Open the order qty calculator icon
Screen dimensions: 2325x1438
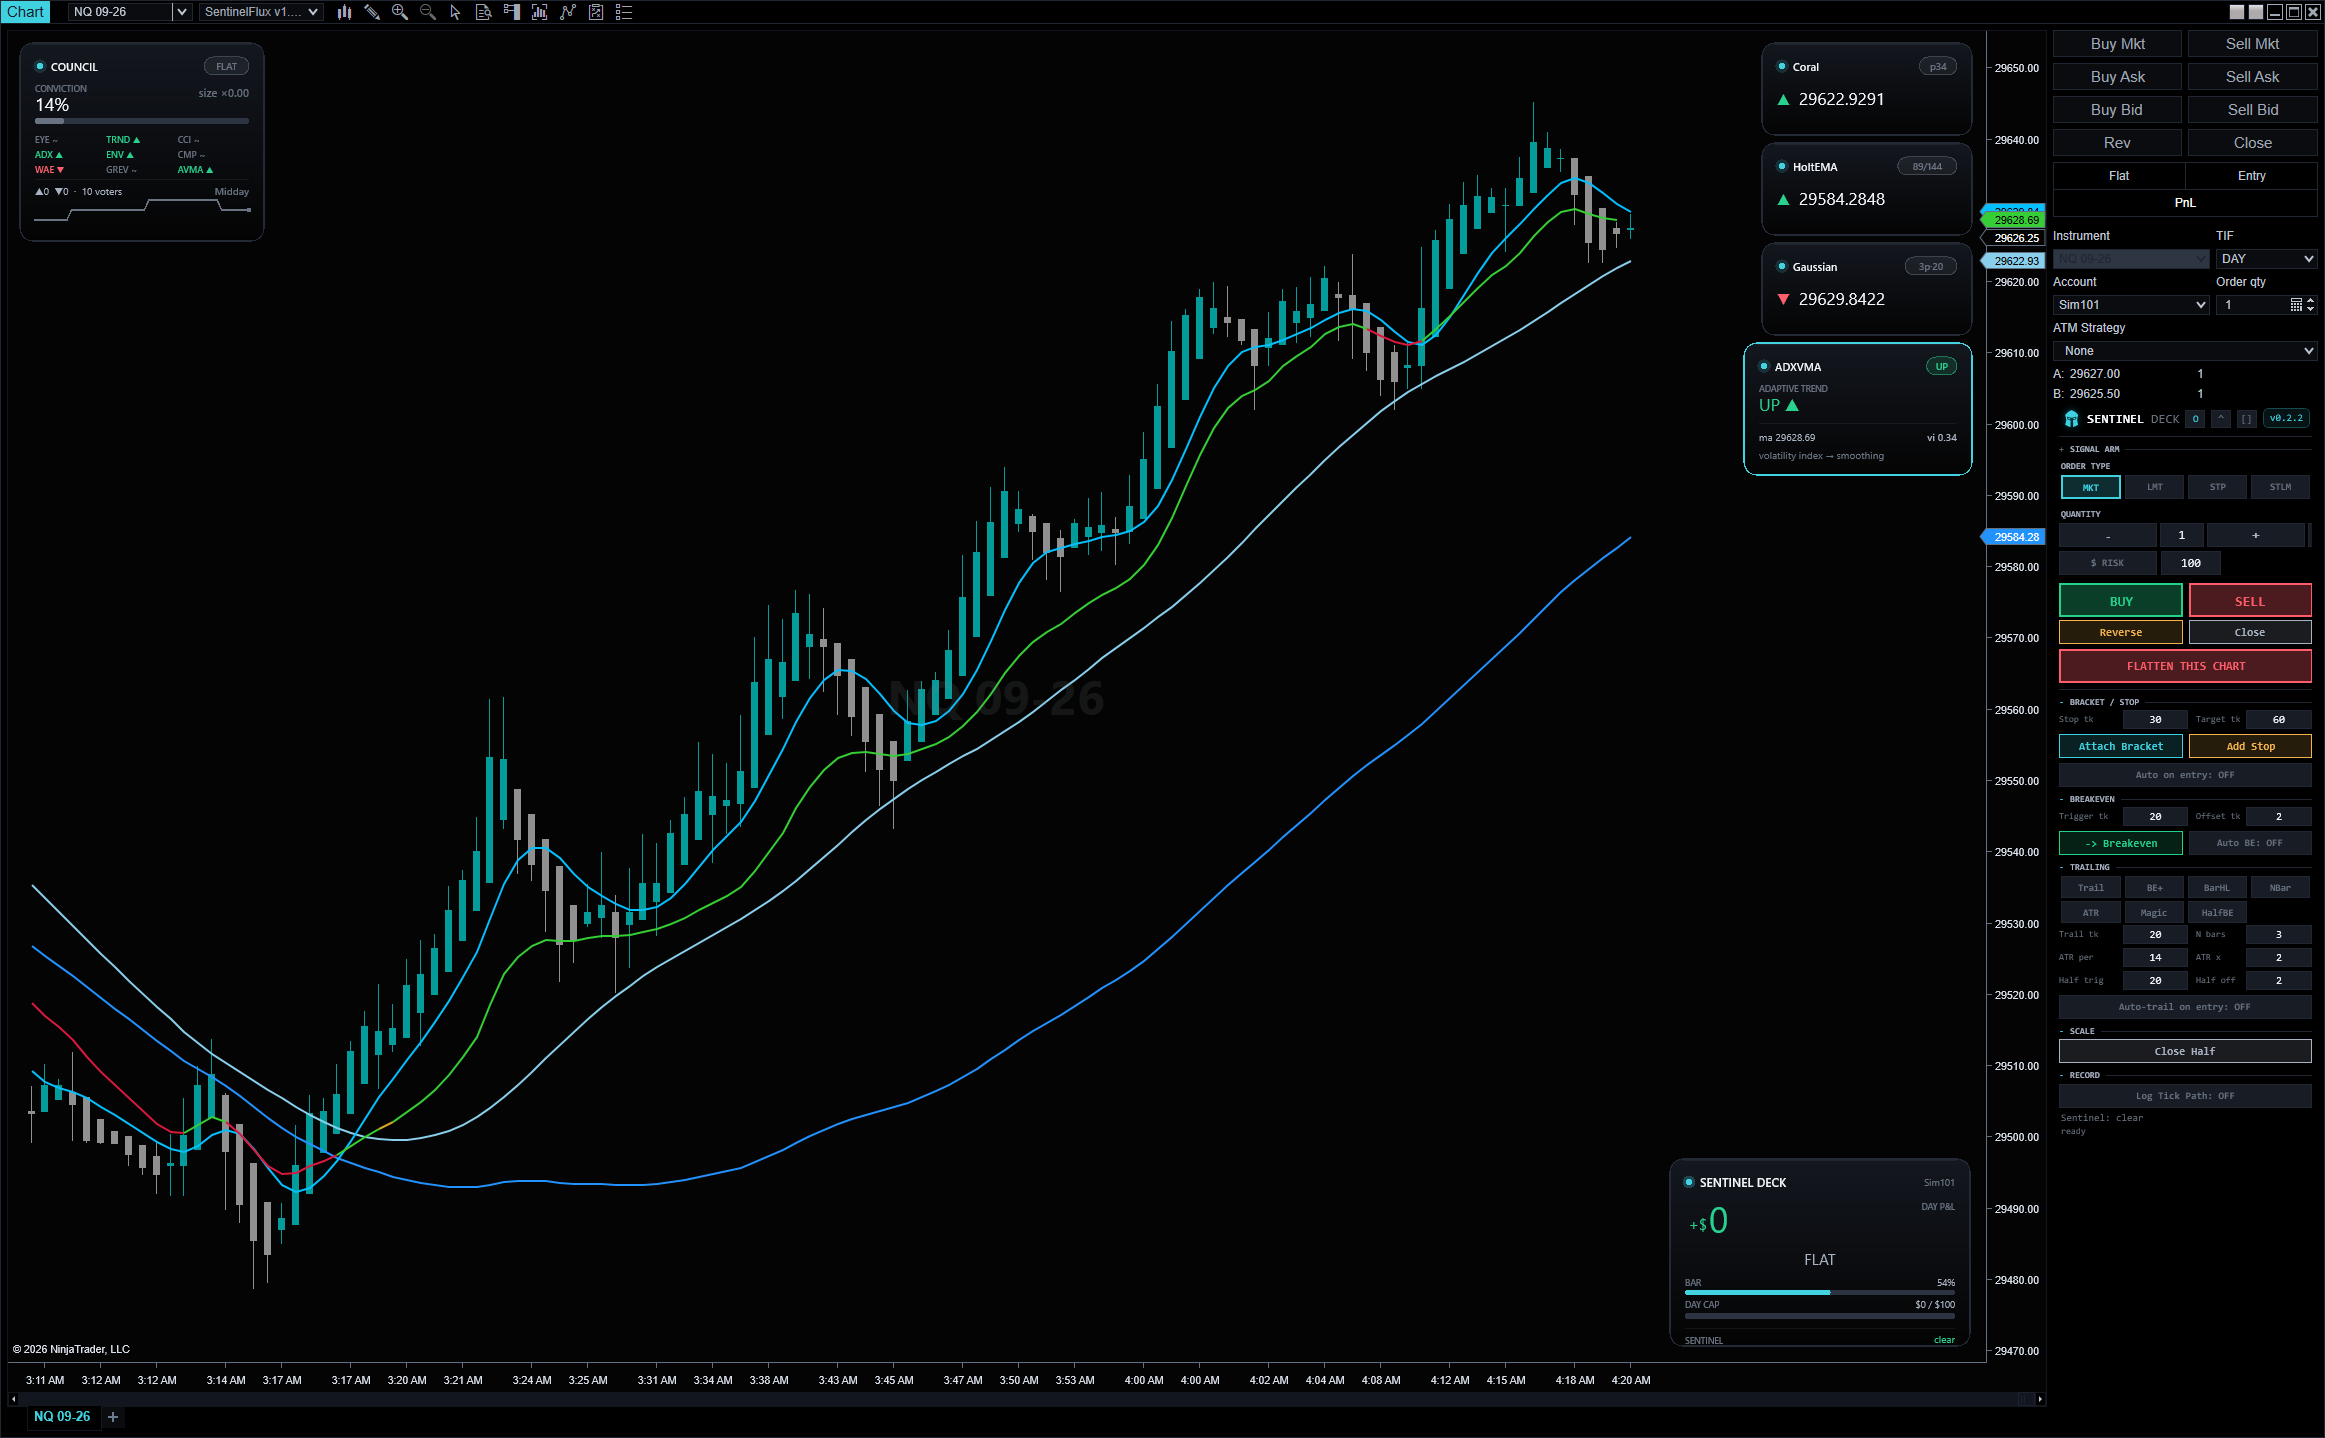point(2297,305)
